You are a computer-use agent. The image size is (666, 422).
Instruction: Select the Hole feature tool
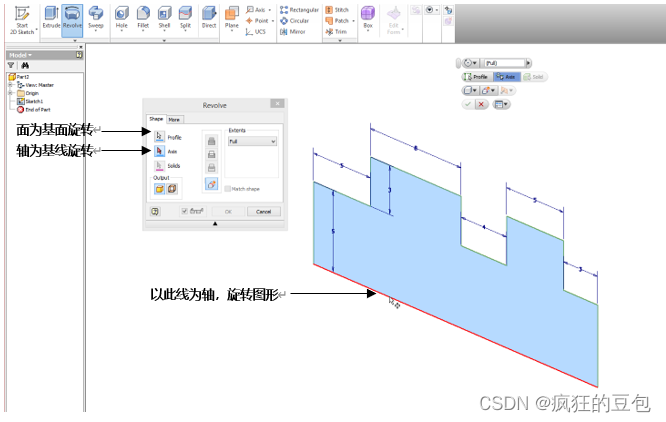point(121,18)
